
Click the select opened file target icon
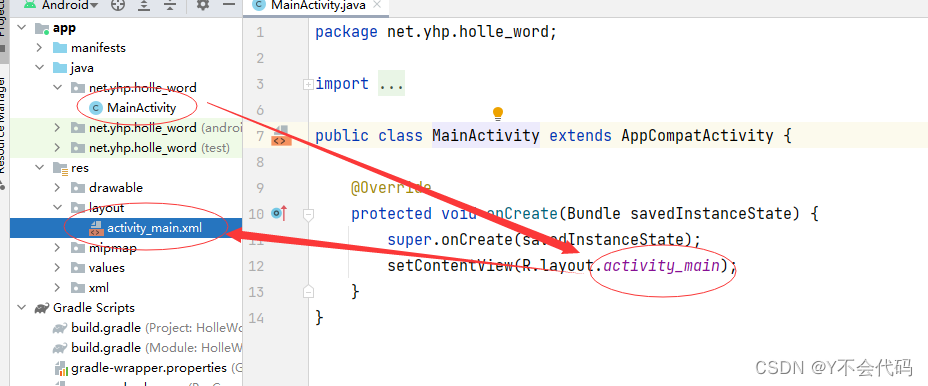coord(118,5)
